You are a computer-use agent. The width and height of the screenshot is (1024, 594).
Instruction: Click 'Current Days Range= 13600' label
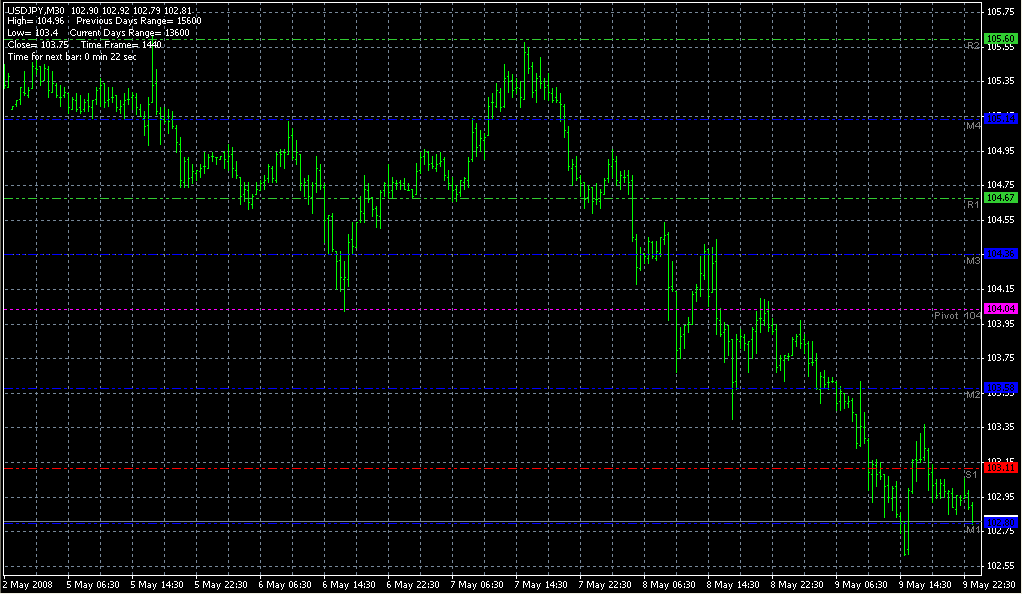[129, 33]
